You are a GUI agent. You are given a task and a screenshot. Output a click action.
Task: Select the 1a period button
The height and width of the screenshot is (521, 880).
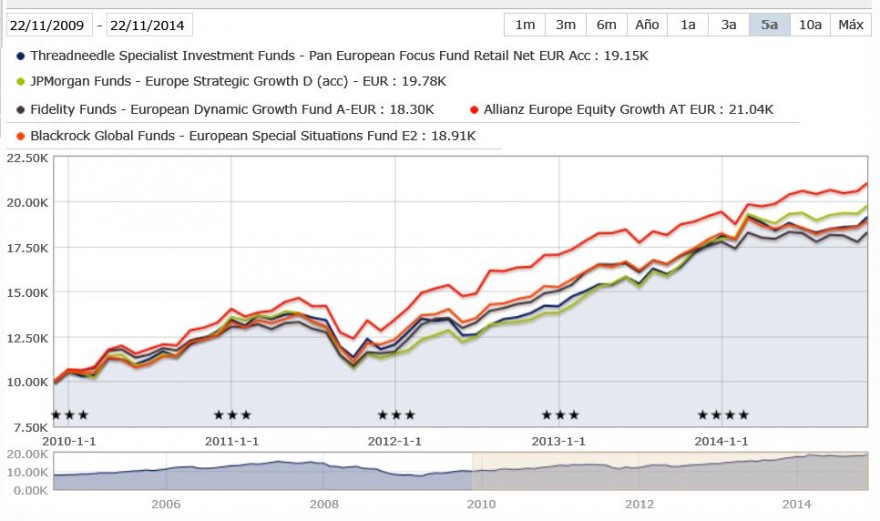click(x=688, y=25)
